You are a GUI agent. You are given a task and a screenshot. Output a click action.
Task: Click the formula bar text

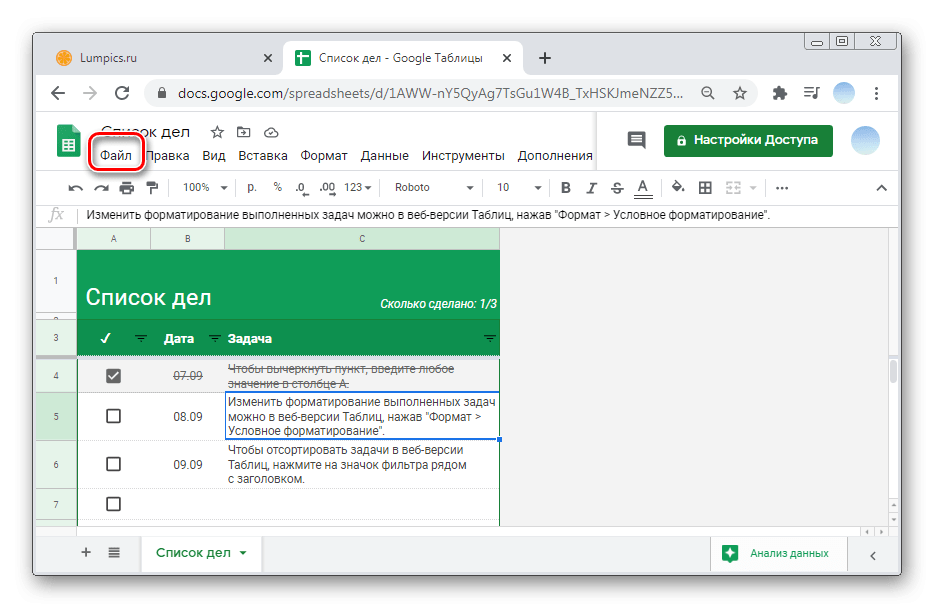[428, 215]
